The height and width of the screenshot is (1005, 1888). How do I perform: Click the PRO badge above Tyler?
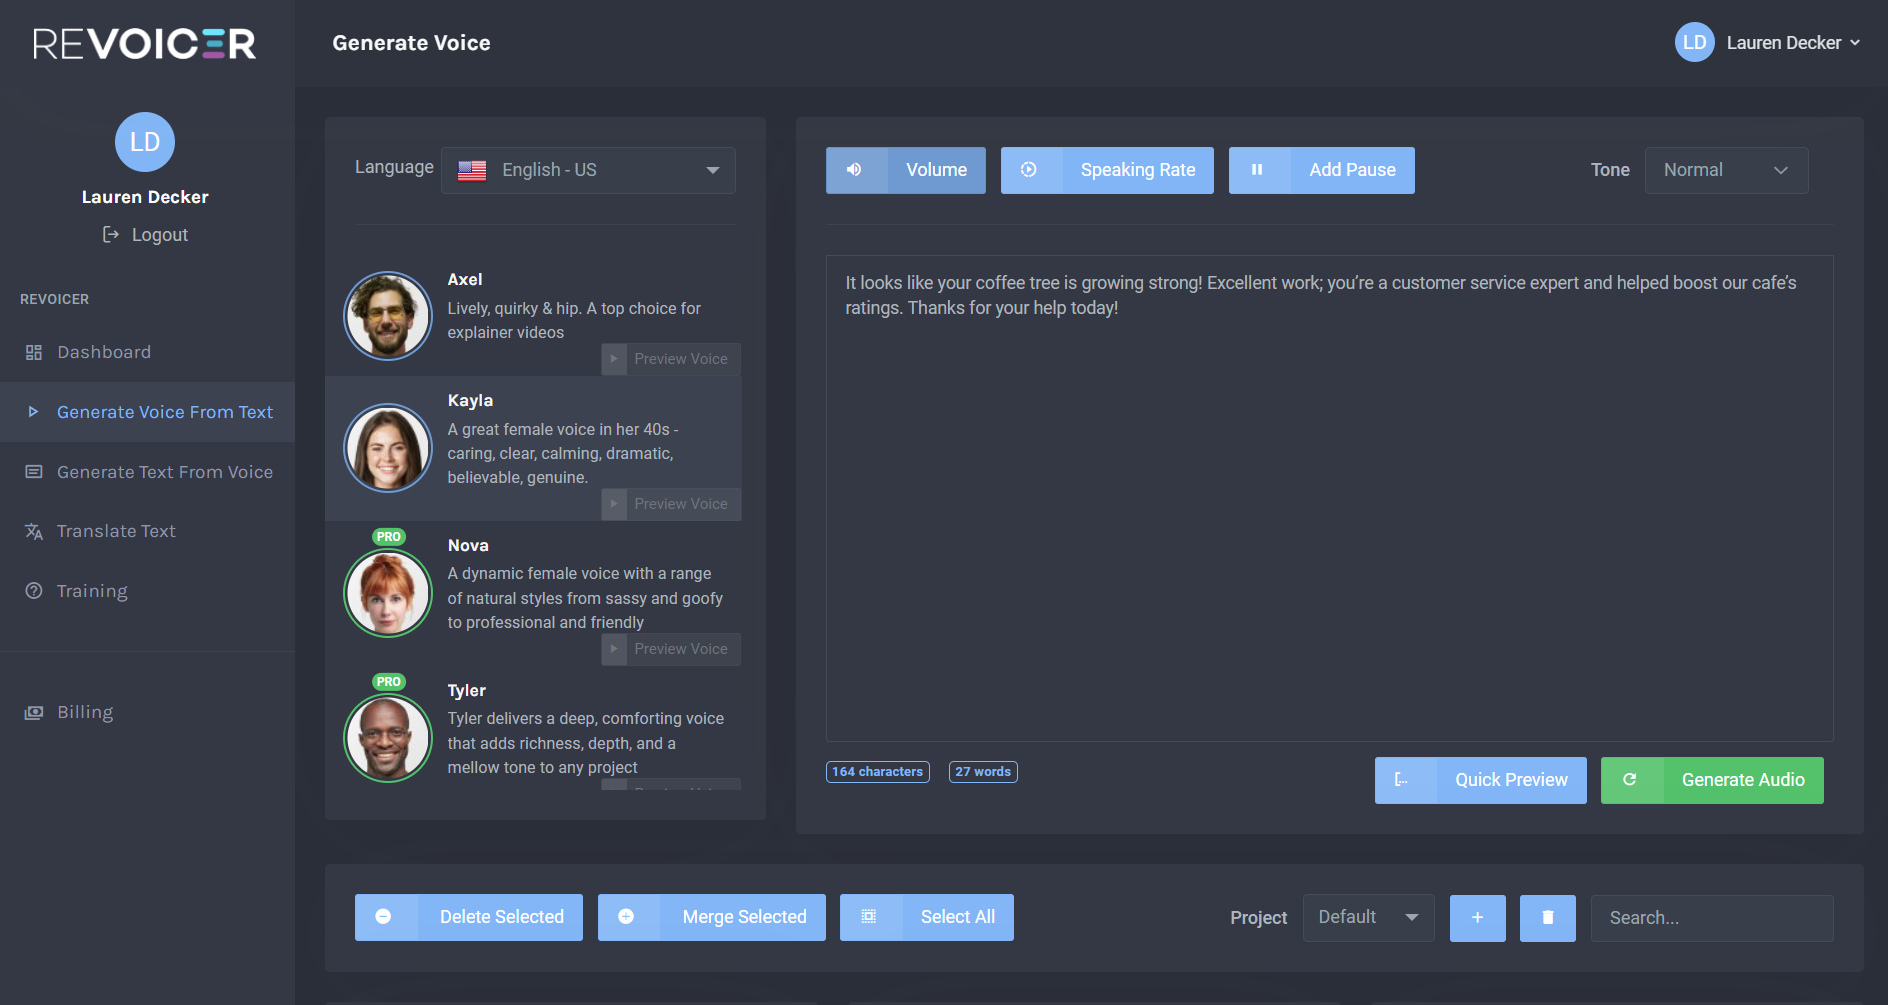(x=389, y=682)
